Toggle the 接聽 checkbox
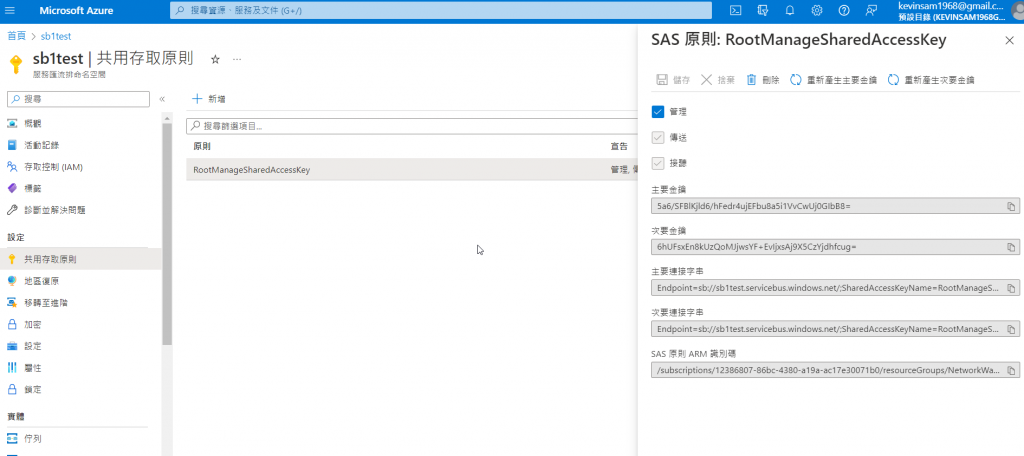The width and height of the screenshot is (1024, 456). coord(658,163)
